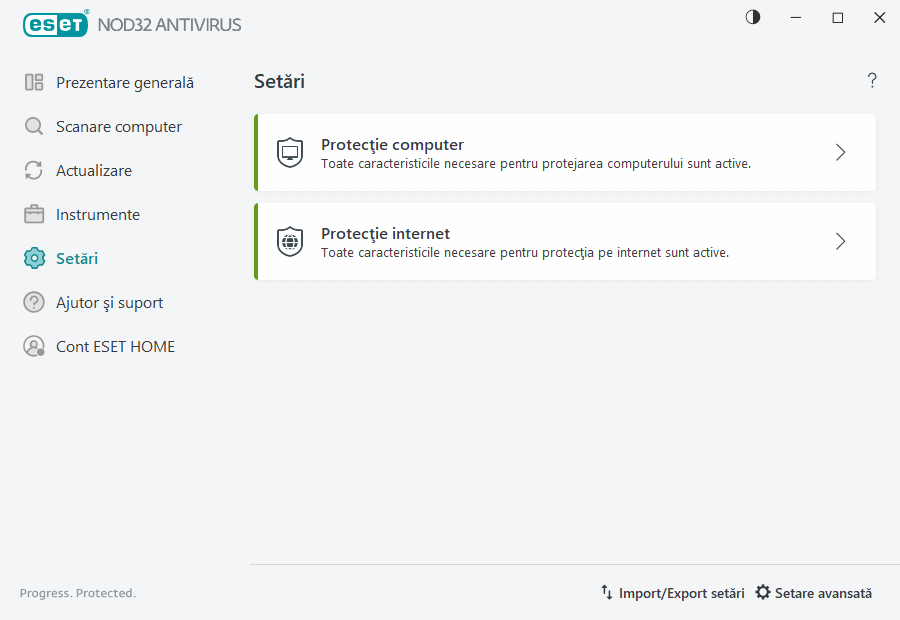Select Scanare computer in the sidebar menu
The height and width of the screenshot is (620, 900).
[120, 126]
